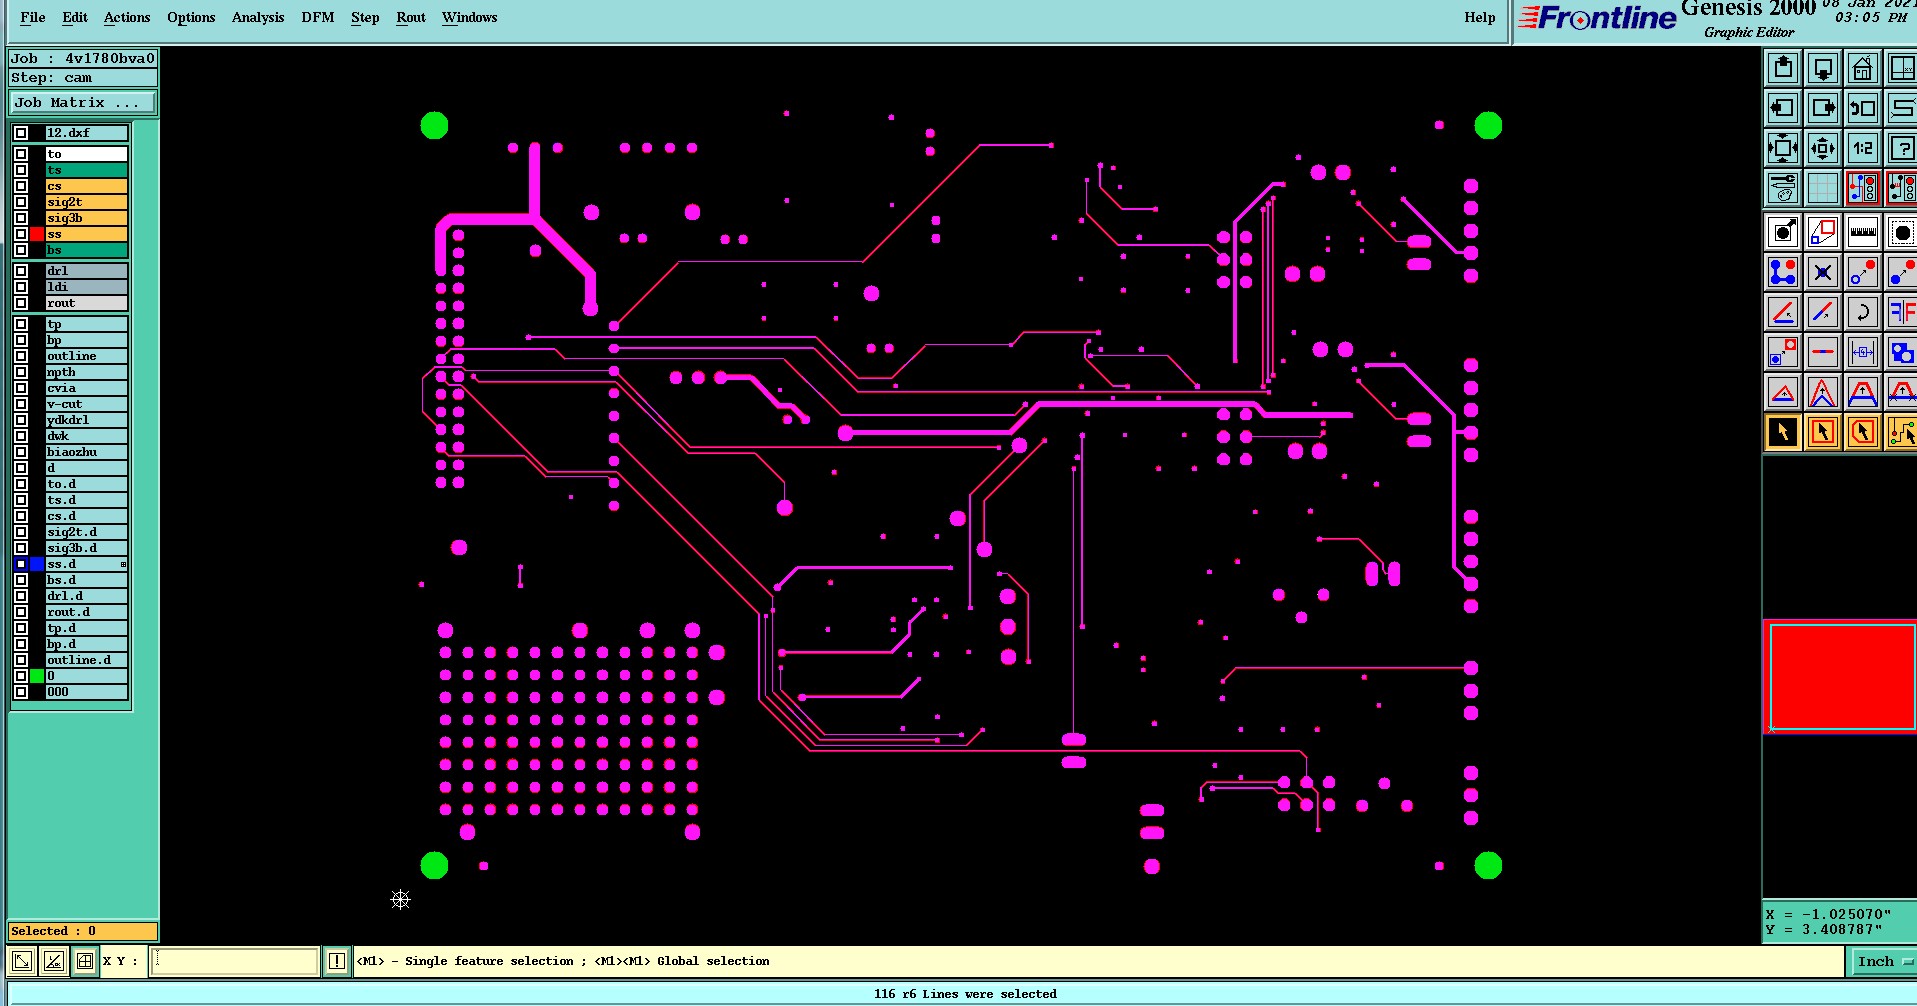Select the ydkdrl layer row
The height and width of the screenshot is (1006, 1917).
[x=86, y=420]
